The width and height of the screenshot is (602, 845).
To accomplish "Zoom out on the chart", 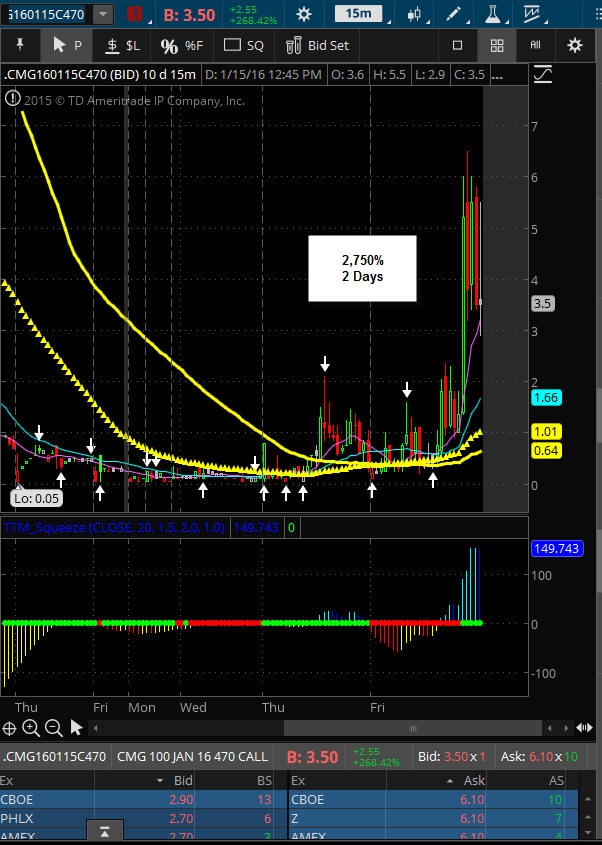I will [x=53, y=728].
